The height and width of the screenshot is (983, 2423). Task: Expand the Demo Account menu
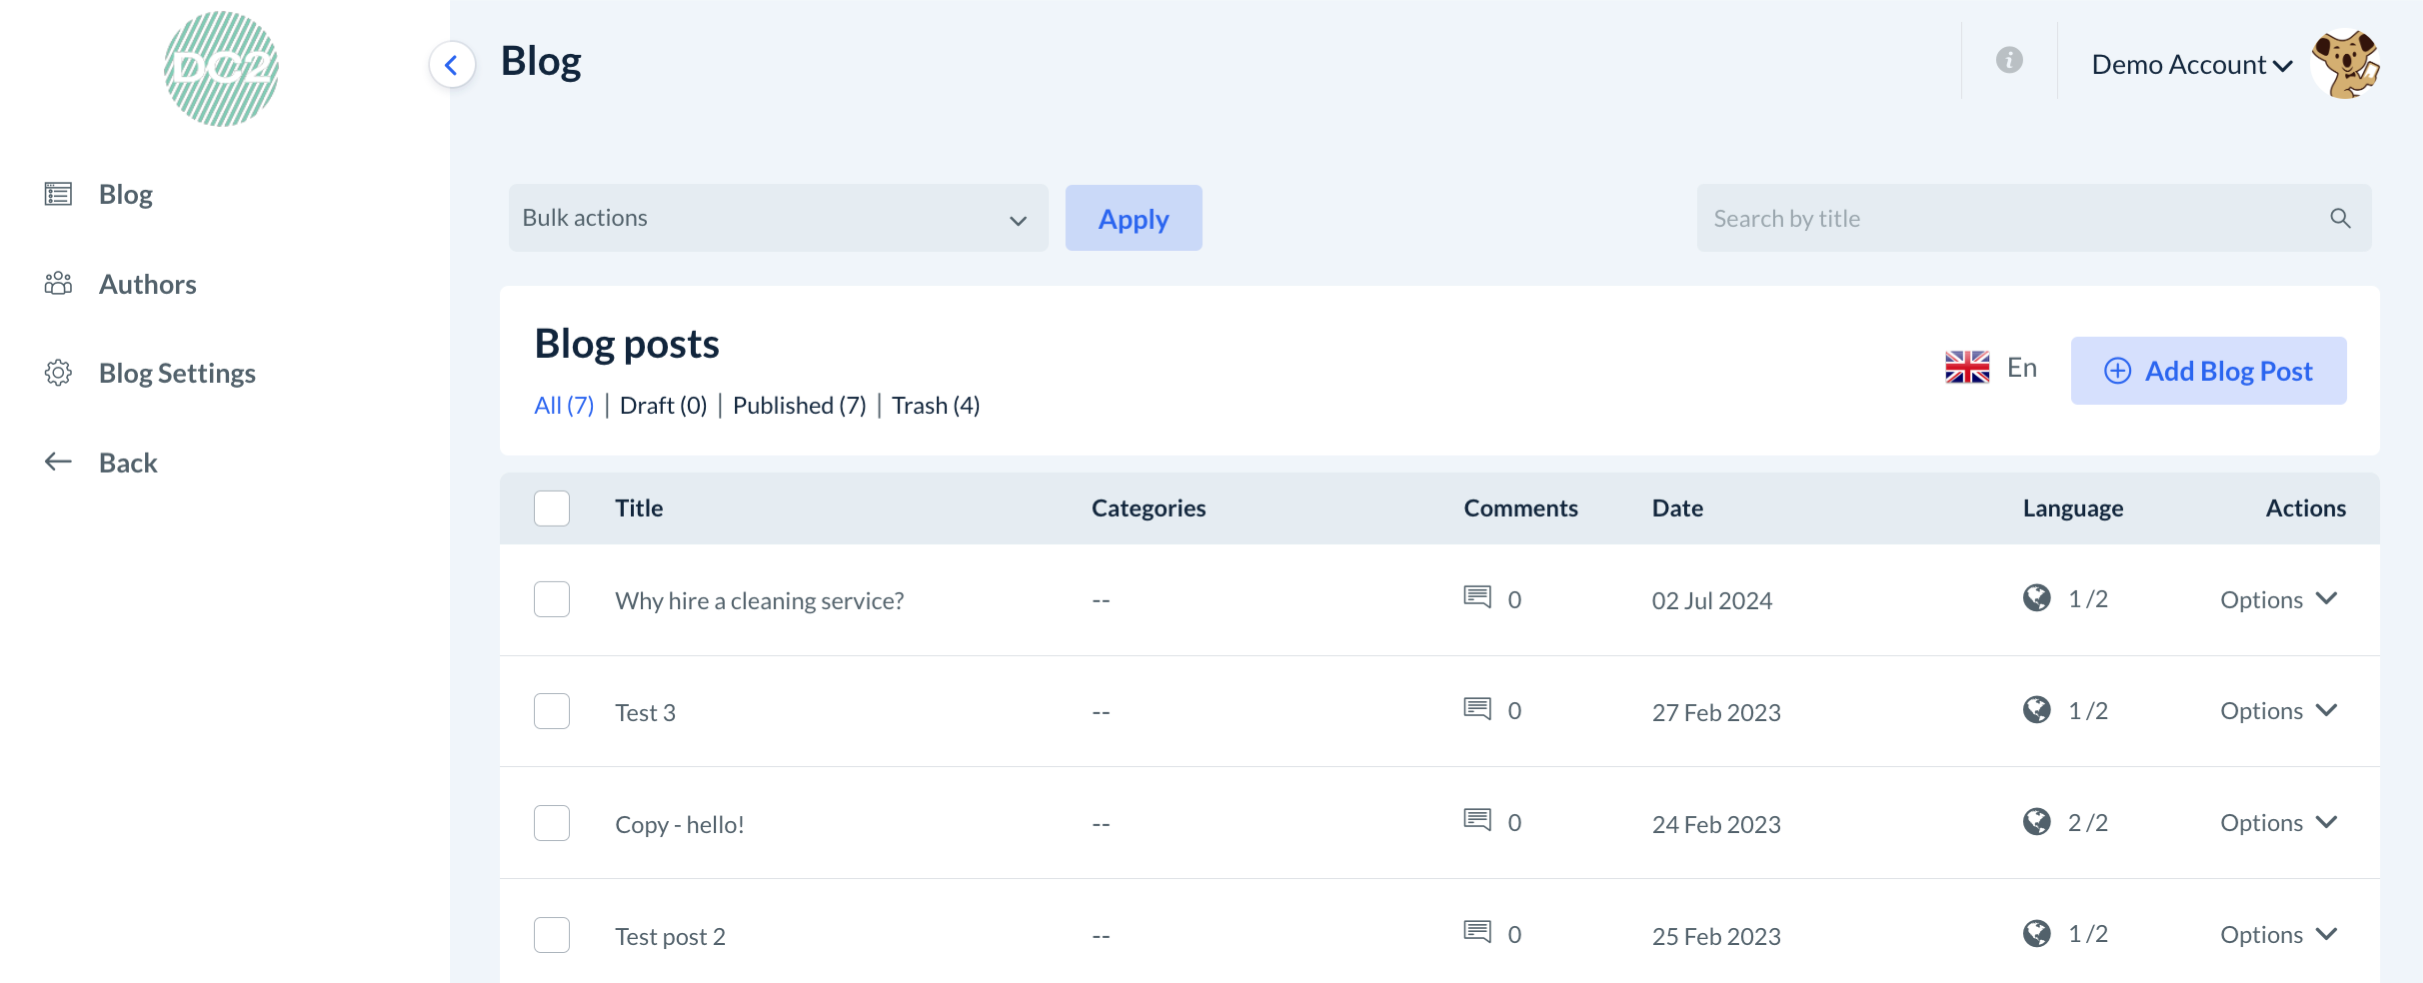click(2191, 65)
